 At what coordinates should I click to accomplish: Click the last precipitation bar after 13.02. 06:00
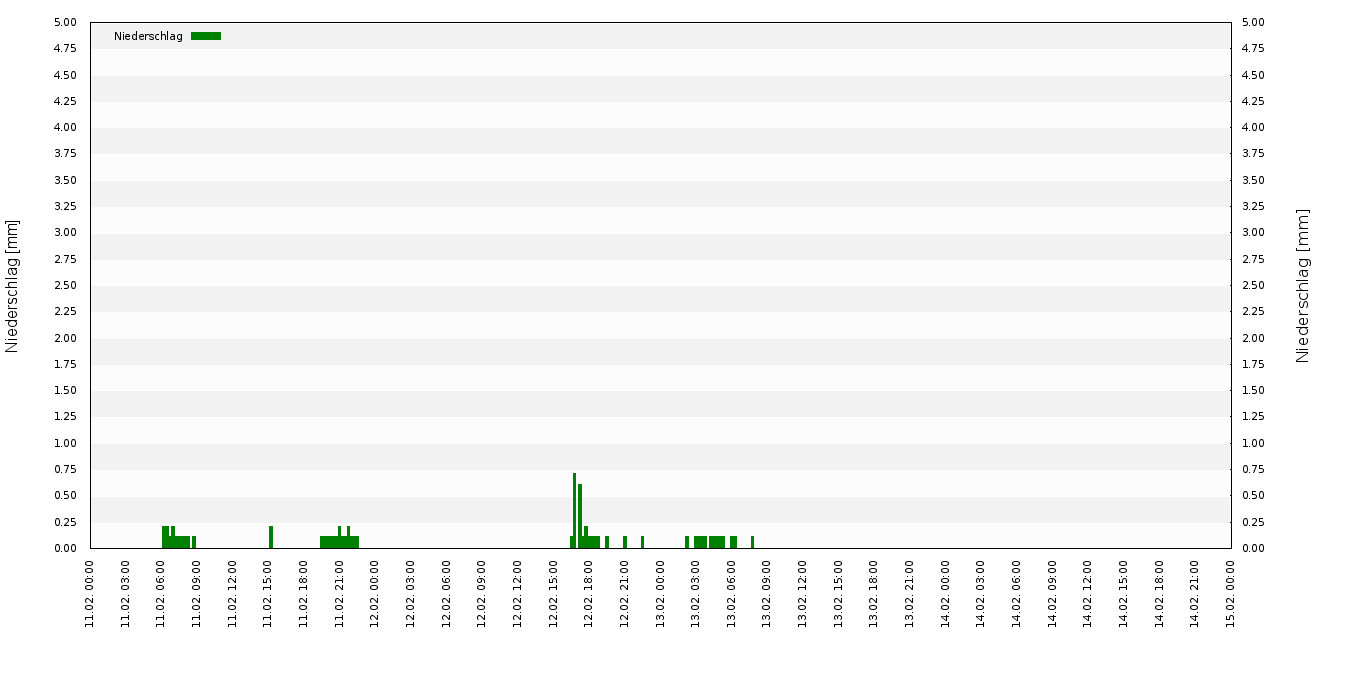pyautogui.click(x=752, y=542)
